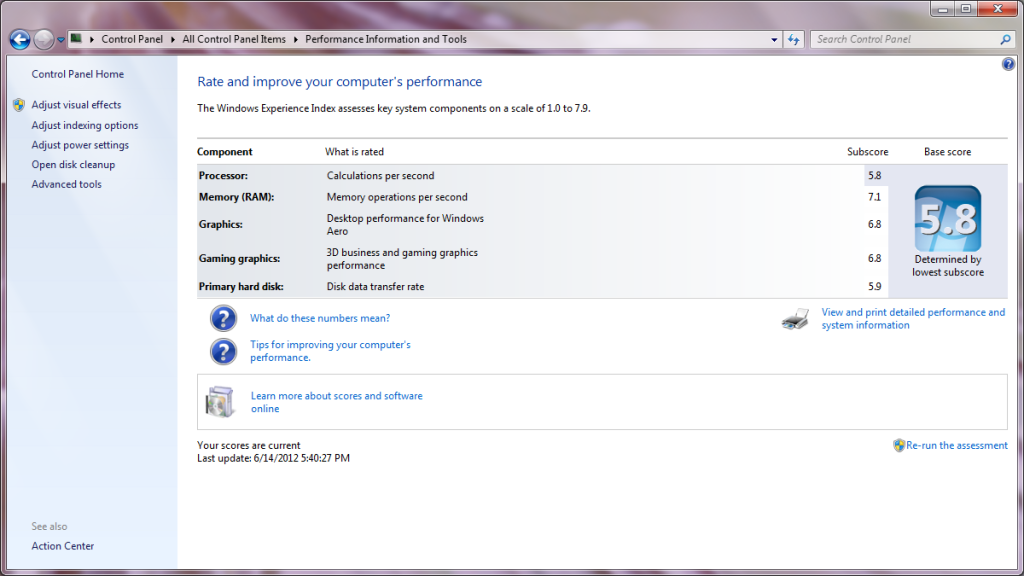Image resolution: width=1024 pixels, height=576 pixels.
Task: Expand the recent pages dropdown arrow
Action: pos(61,40)
